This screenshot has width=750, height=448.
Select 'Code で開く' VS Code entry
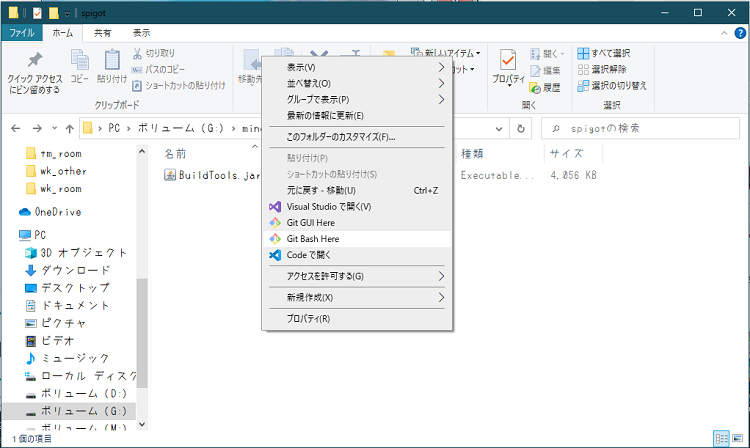tap(310, 255)
